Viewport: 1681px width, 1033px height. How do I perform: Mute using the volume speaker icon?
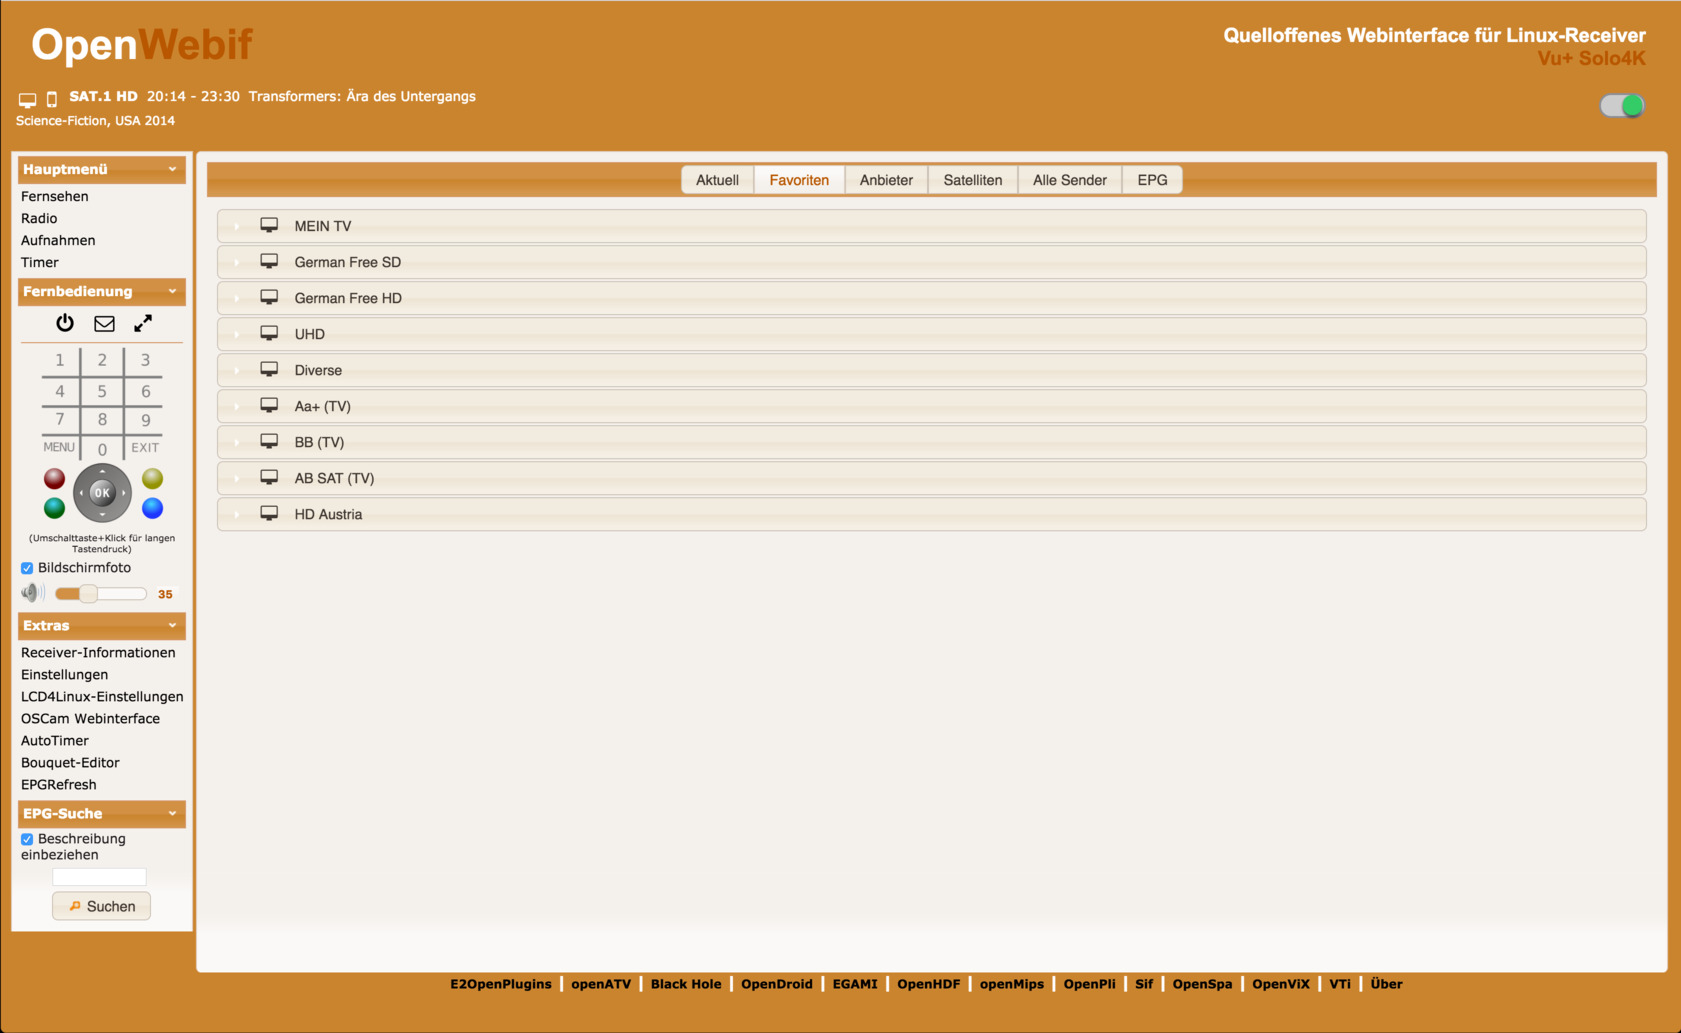click(32, 593)
